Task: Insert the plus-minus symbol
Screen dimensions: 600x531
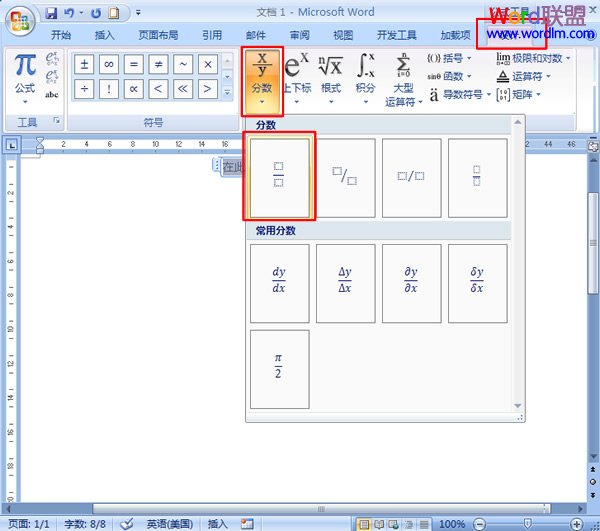Action: [x=86, y=65]
